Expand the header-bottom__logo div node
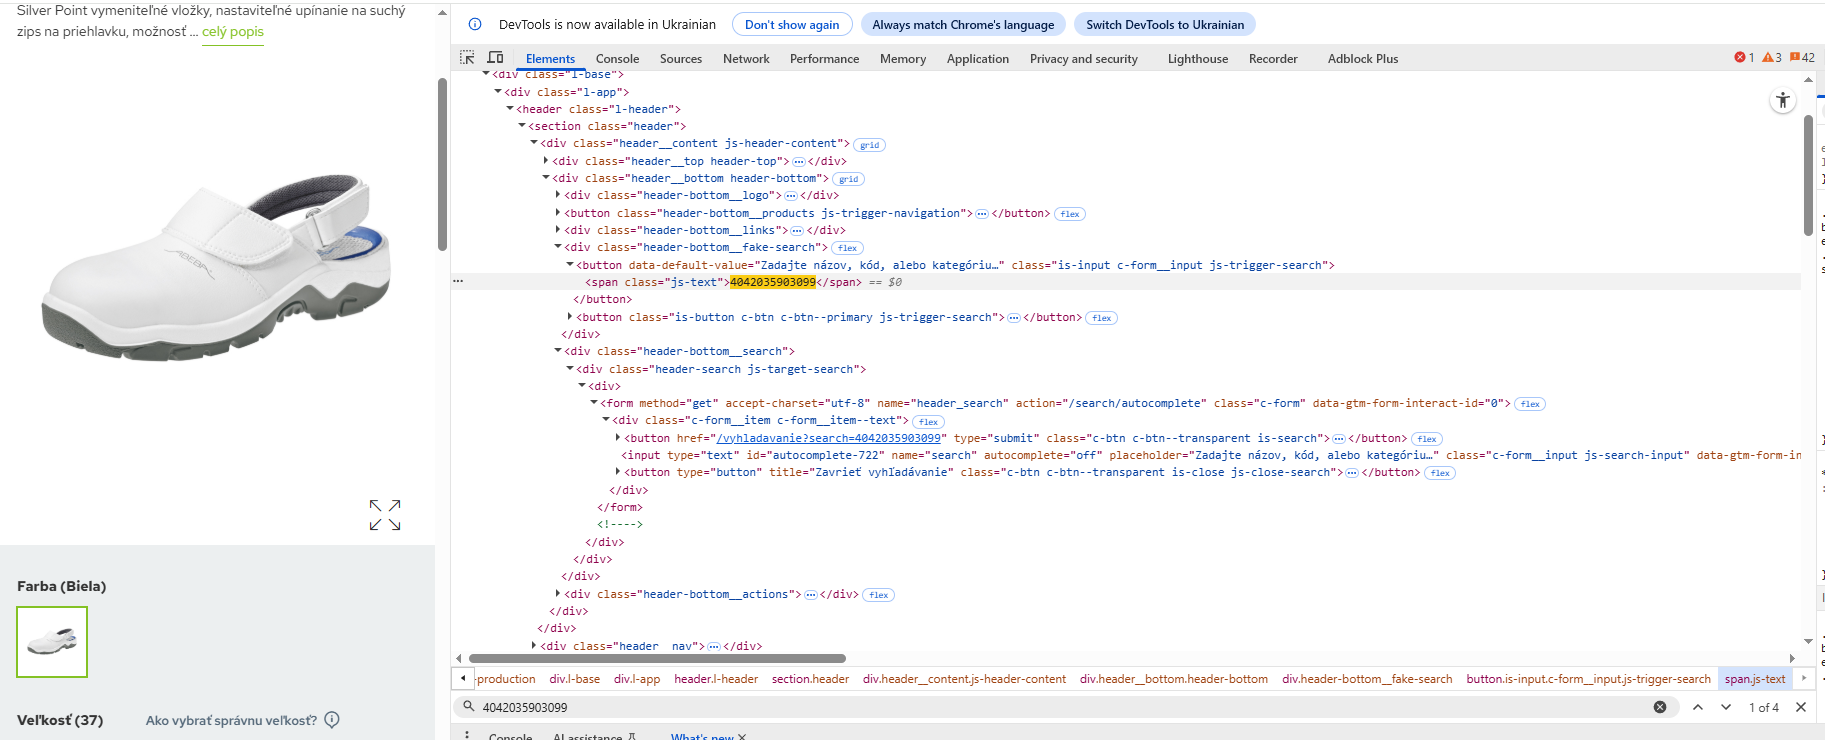The height and width of the screenshot is (740, 1825). click(x=558, y=195)
